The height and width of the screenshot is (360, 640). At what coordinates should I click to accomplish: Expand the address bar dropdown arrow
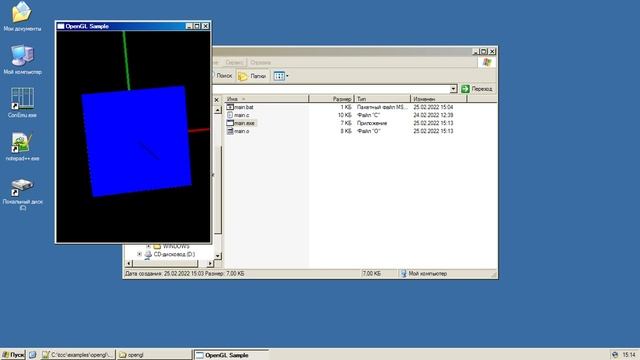coord(453,89)
